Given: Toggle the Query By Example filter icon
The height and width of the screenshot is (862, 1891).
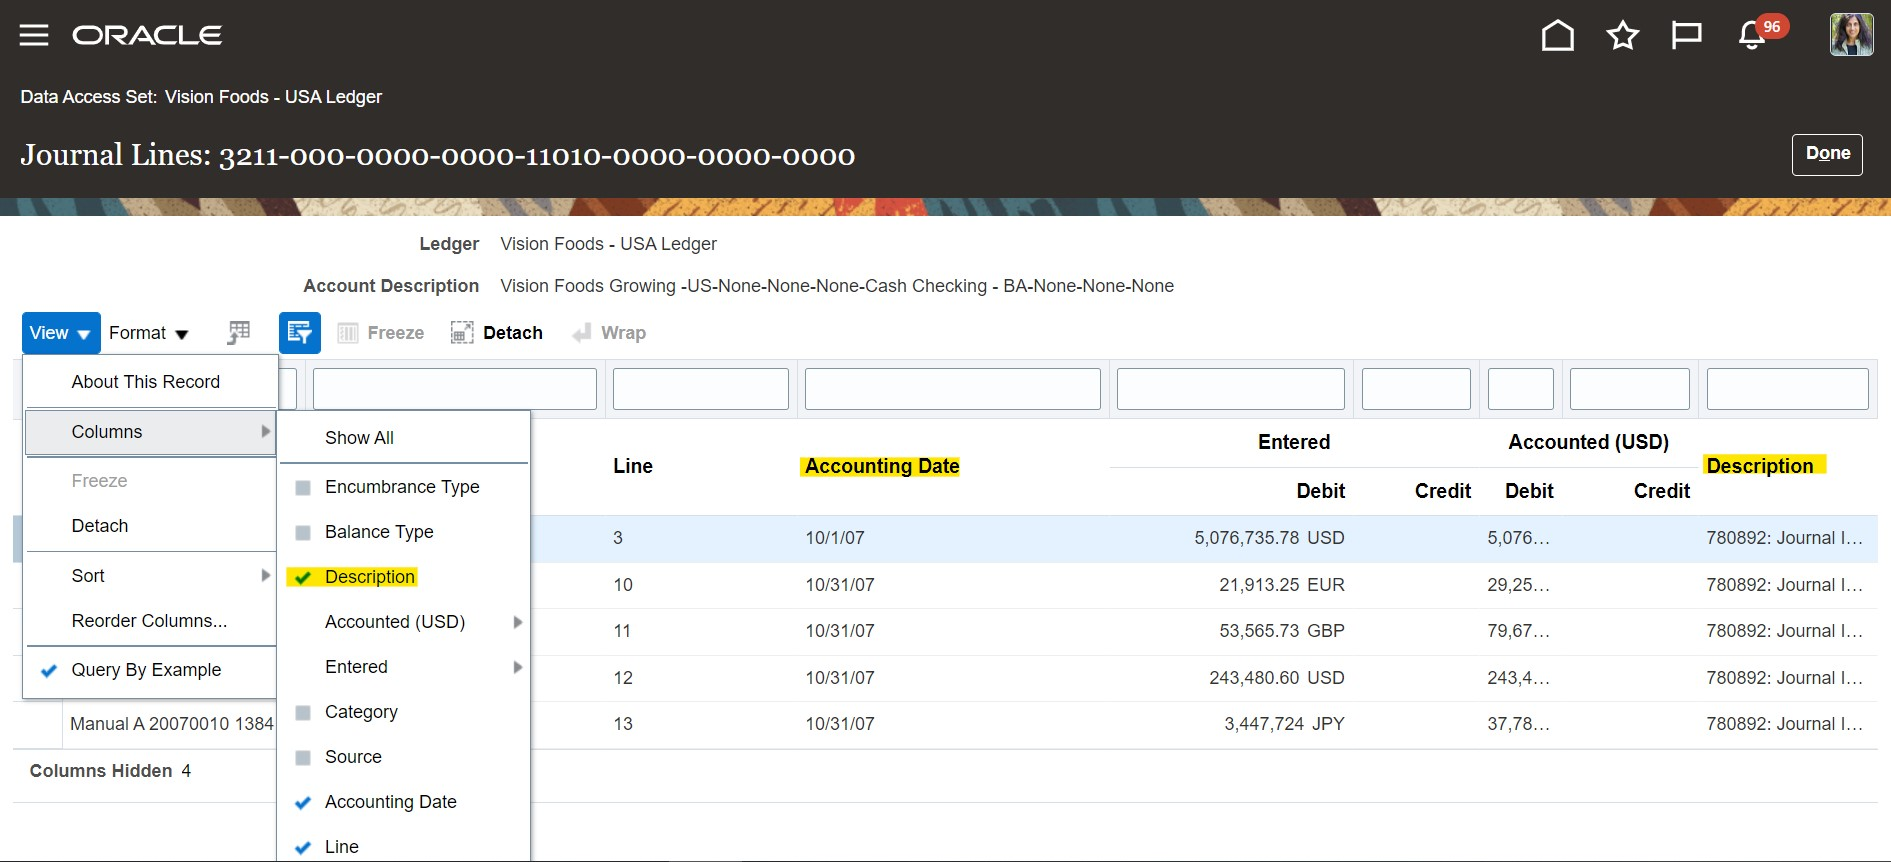Looking at the screenshot, I should pos(299,333).
